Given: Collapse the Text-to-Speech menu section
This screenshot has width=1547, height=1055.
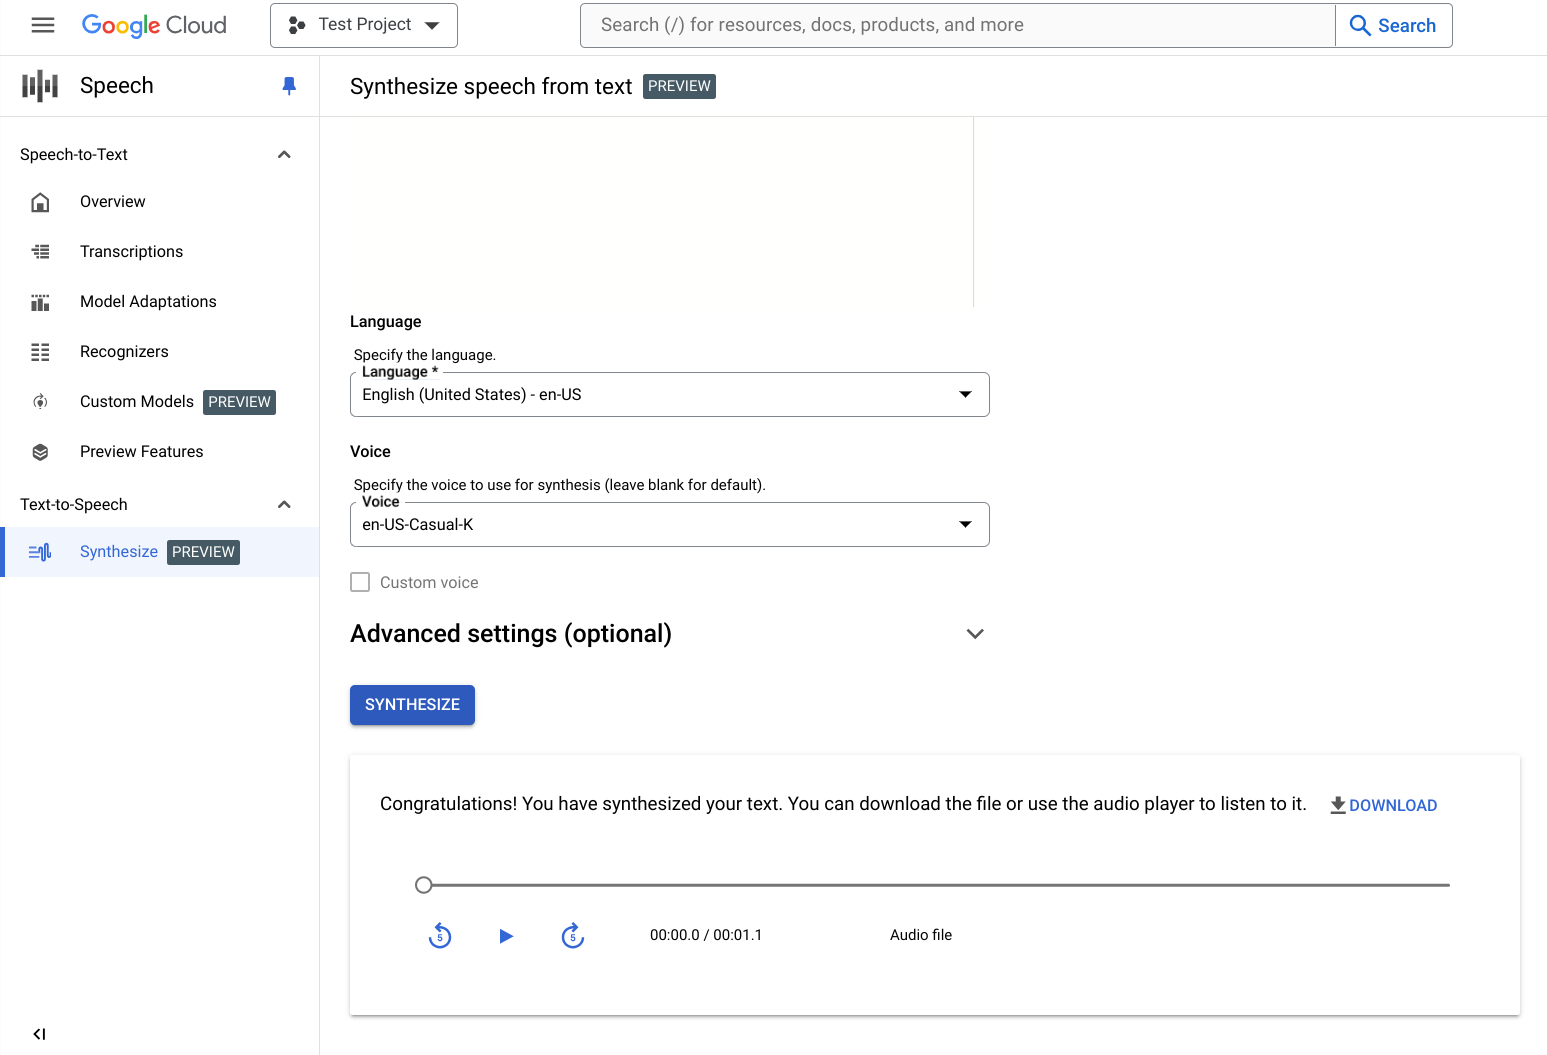Looking at the screenshot, I should pos(284,505).
